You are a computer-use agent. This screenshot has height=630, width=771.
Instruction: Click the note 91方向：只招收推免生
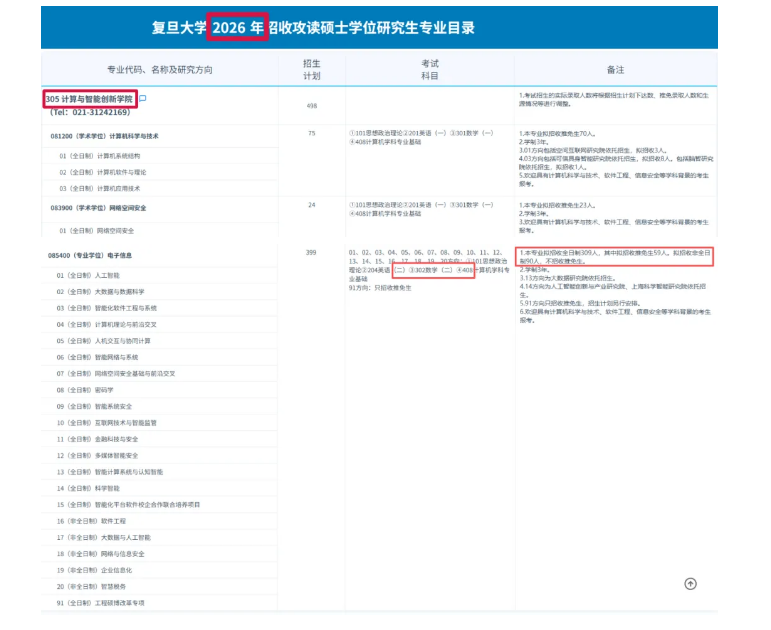click(x=380, y=288)
